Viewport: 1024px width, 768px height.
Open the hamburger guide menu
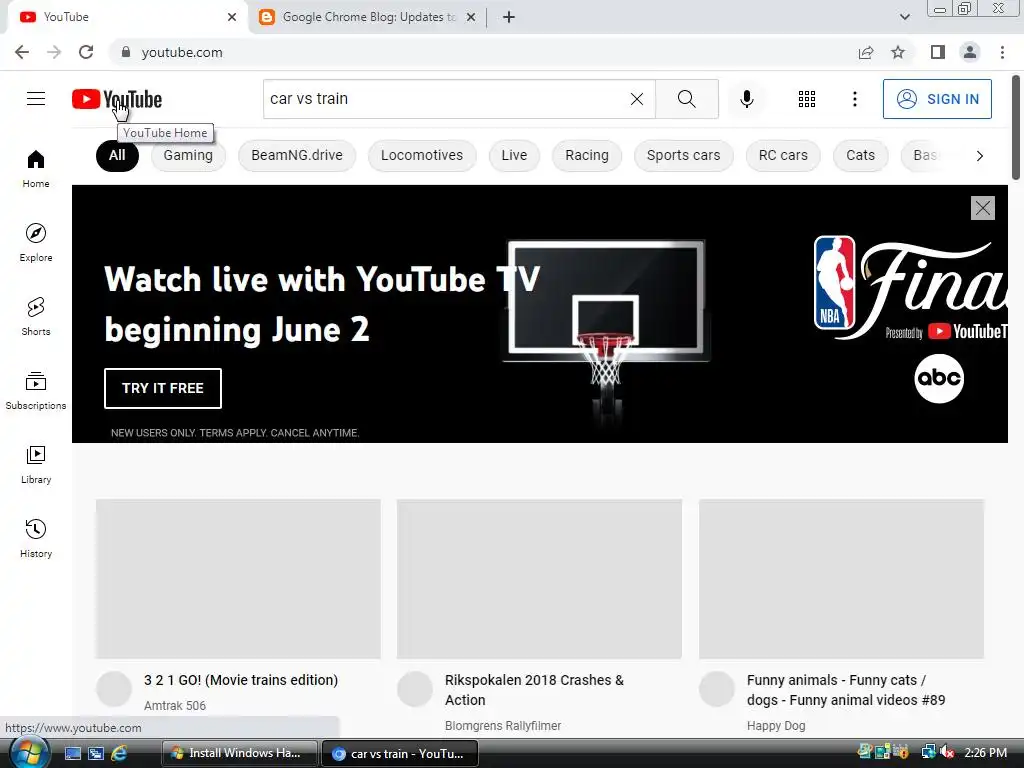click(x=36, y=99)
